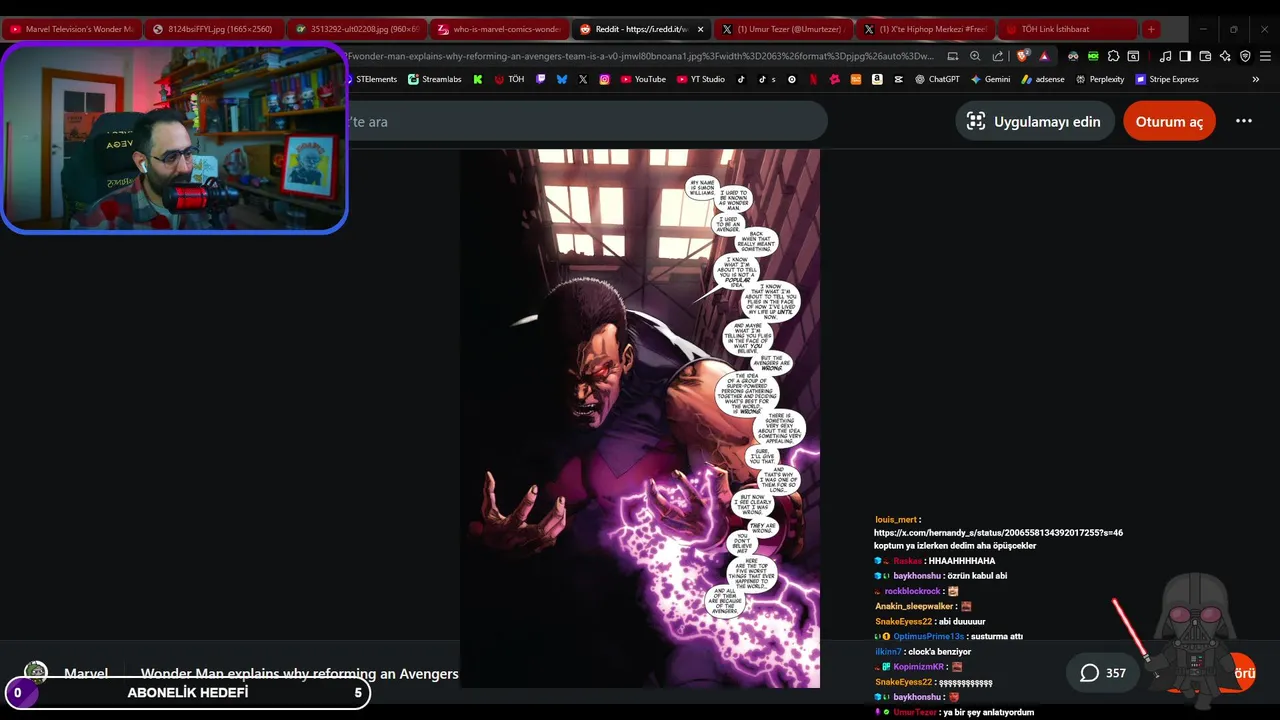Image resolution: width=1280 pixels, height=720 pixels.
Task: Open the ChatGPT bookmark
Action: click(937, 79)
